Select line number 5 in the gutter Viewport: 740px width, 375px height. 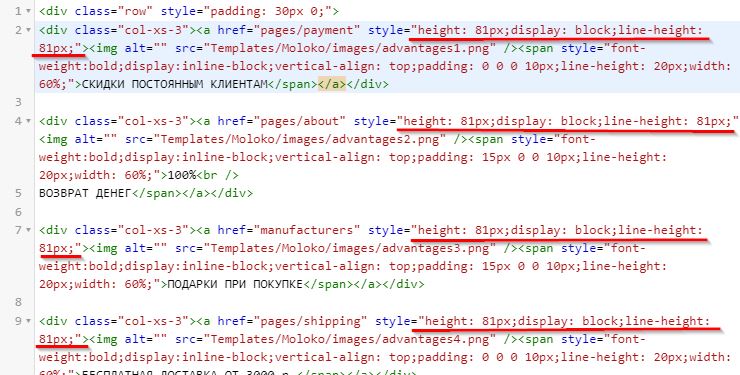coord(18,193)
